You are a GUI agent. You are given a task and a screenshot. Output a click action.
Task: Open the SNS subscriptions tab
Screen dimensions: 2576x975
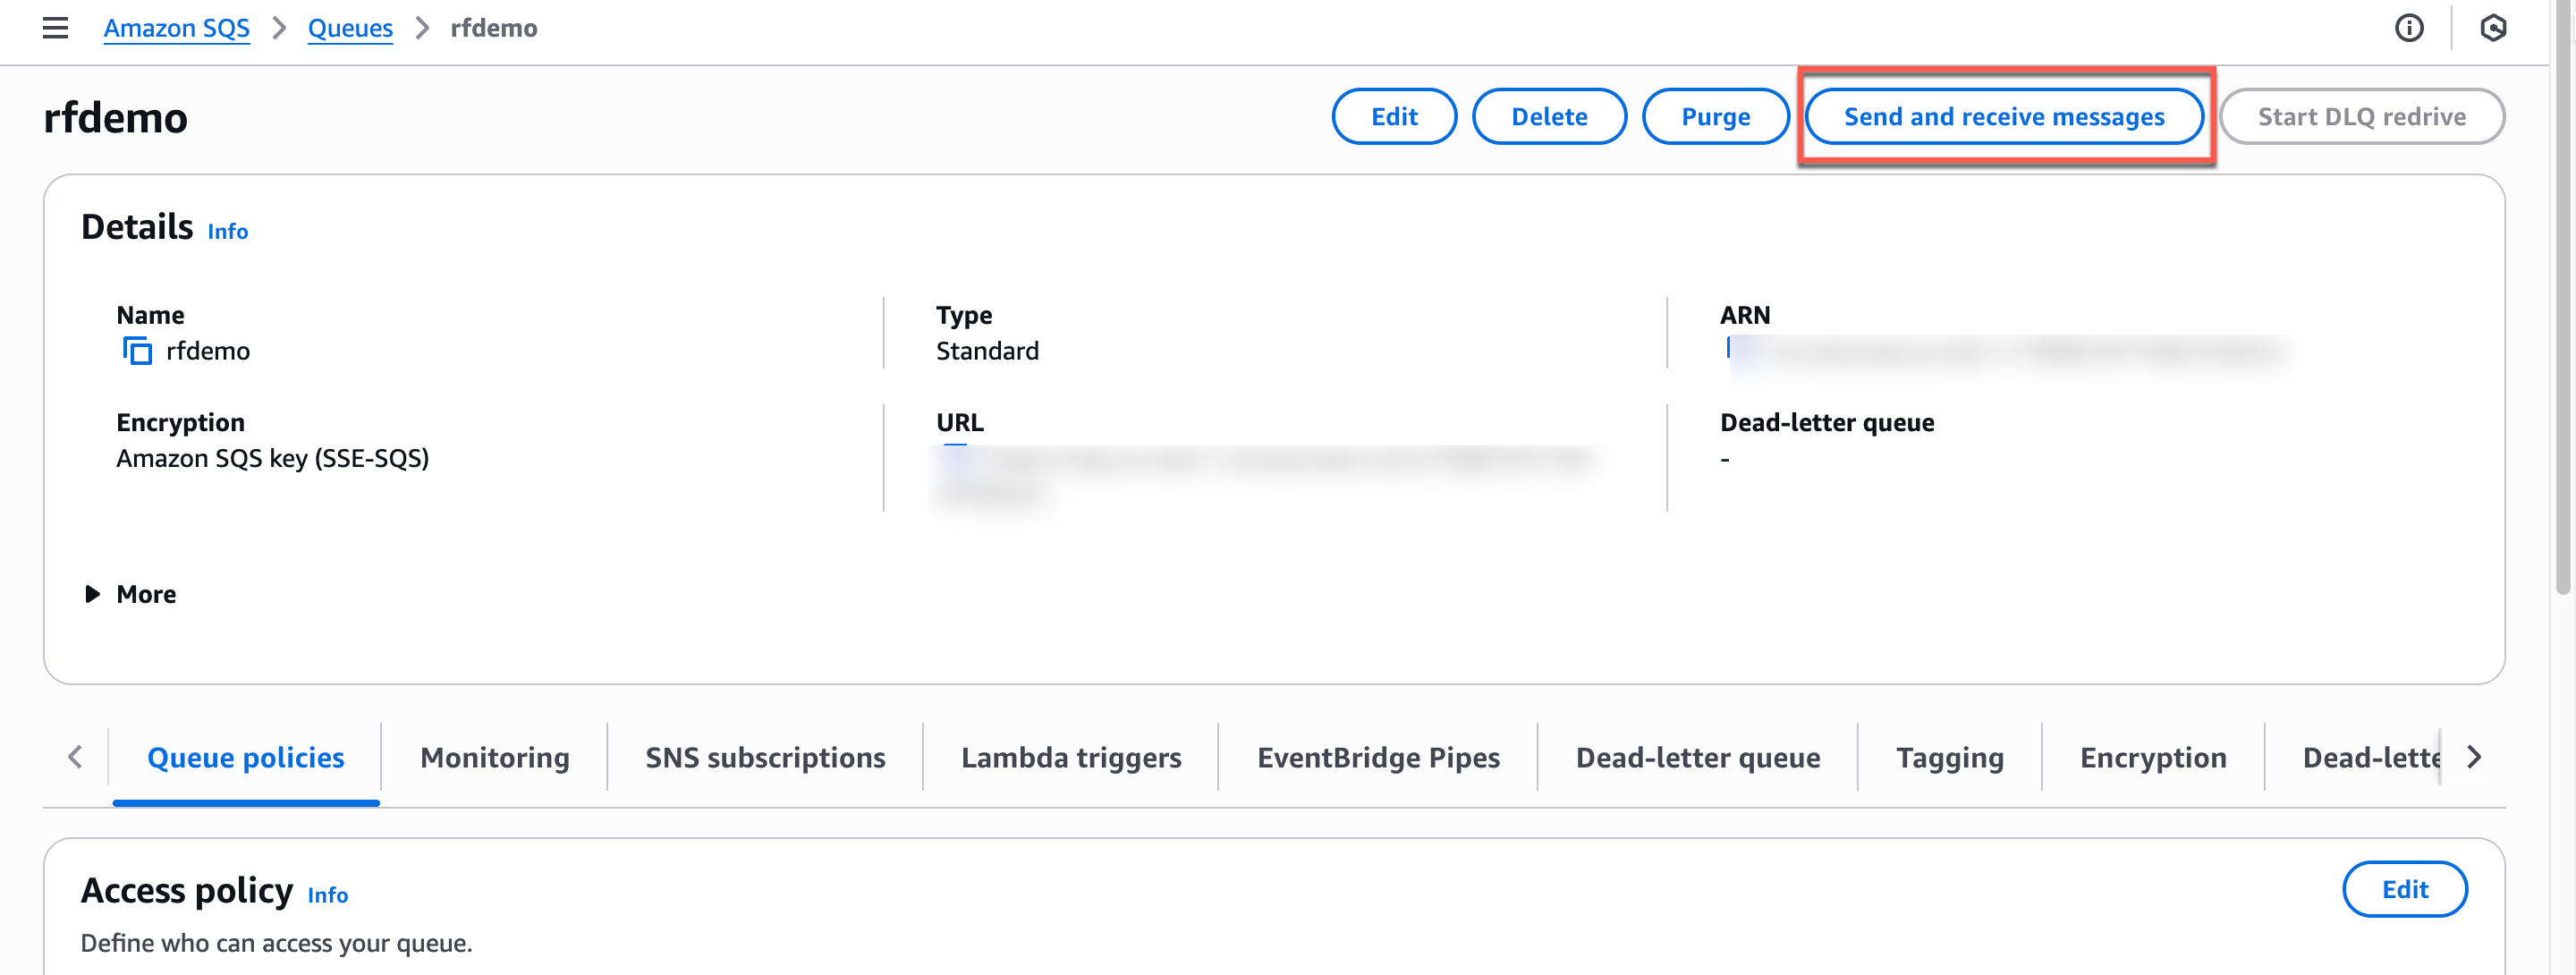pos(765,757)
